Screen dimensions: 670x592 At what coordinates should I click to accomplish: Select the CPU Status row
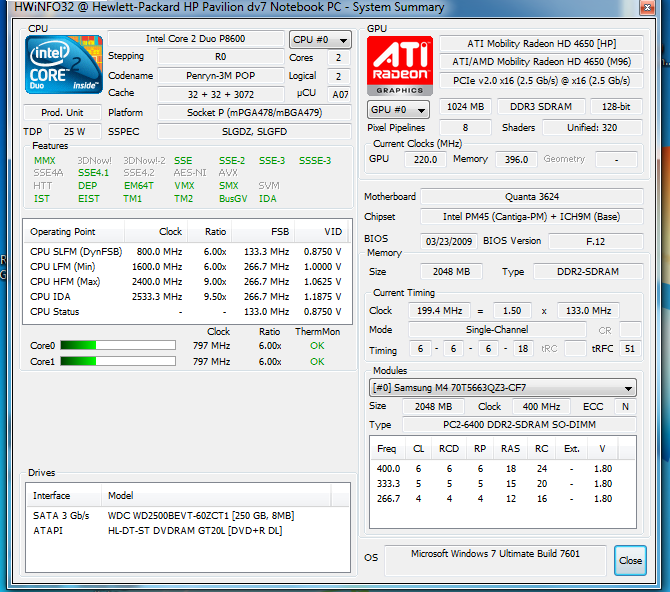pyautogui.click(x=187, y=312)
